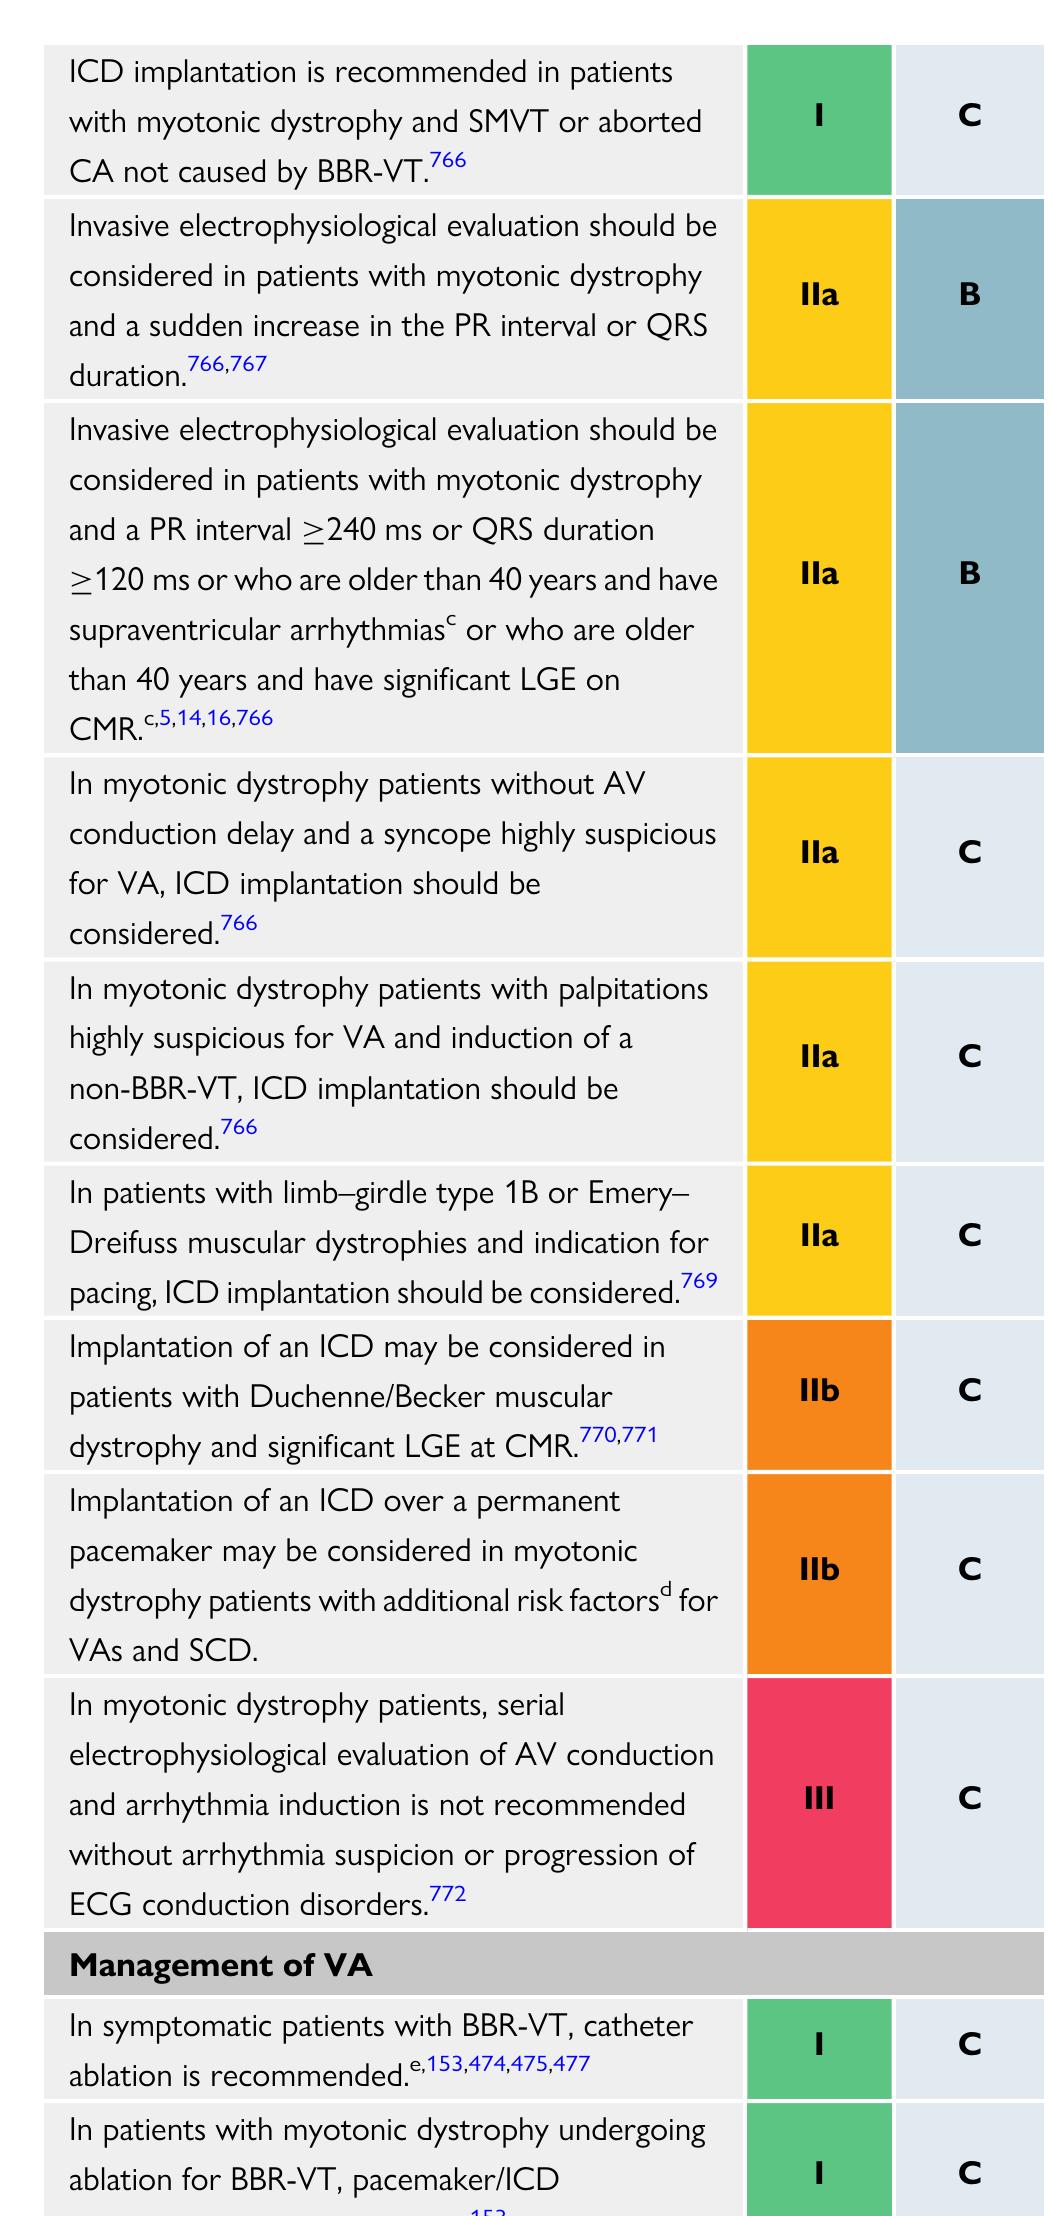Click the red Class III cell

[819, 1799]
